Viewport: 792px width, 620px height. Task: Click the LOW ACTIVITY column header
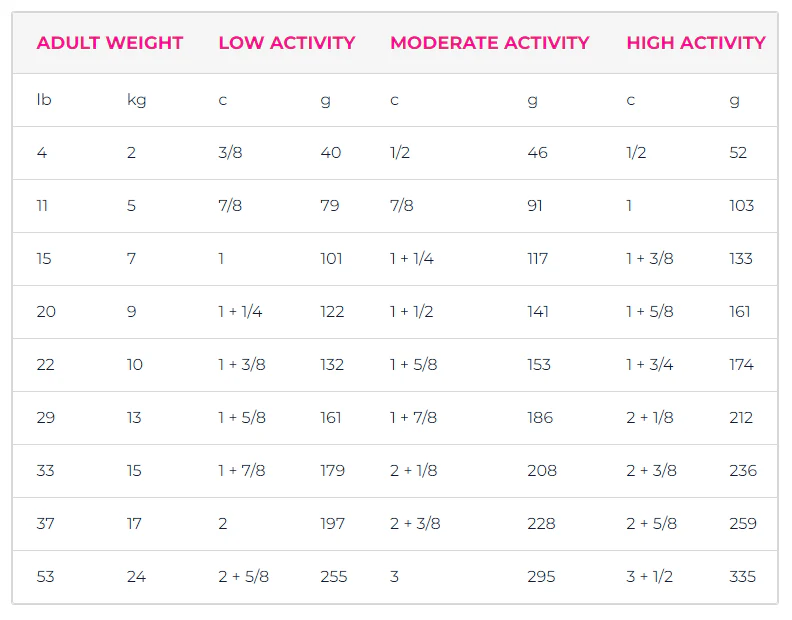(287, 43)
